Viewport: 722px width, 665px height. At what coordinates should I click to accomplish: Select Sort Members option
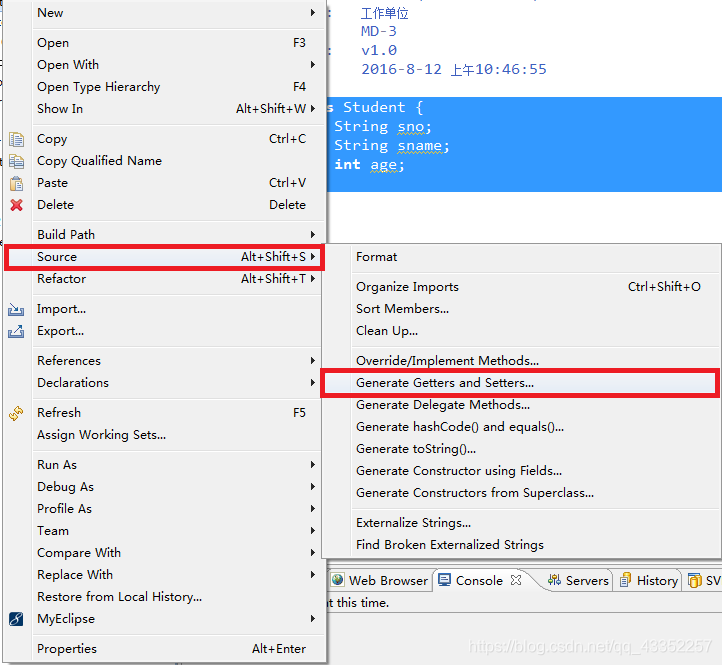click(x=521, y=309)
